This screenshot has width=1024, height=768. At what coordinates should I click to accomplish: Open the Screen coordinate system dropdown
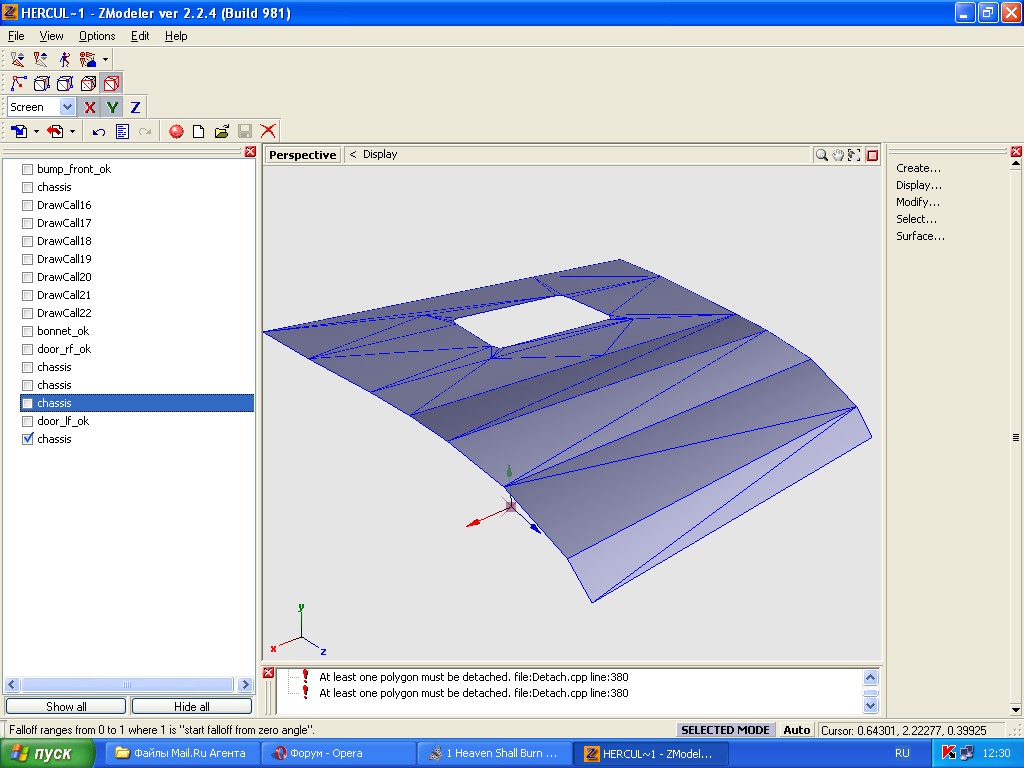67,107
